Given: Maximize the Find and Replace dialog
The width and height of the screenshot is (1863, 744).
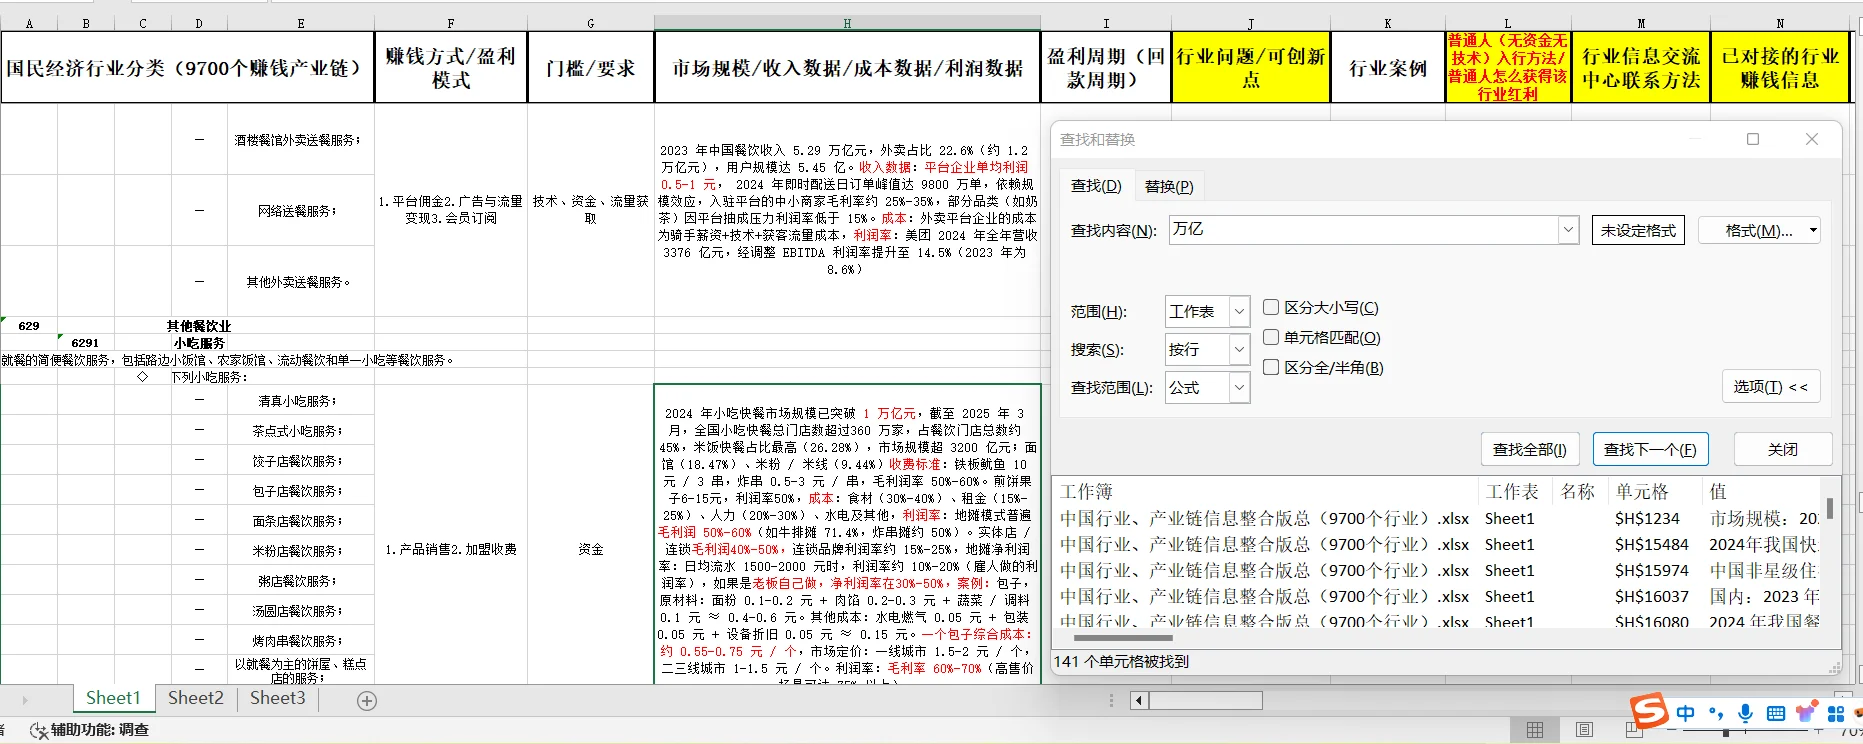Looking at the screenshot, I should (x=1753, y=139).
